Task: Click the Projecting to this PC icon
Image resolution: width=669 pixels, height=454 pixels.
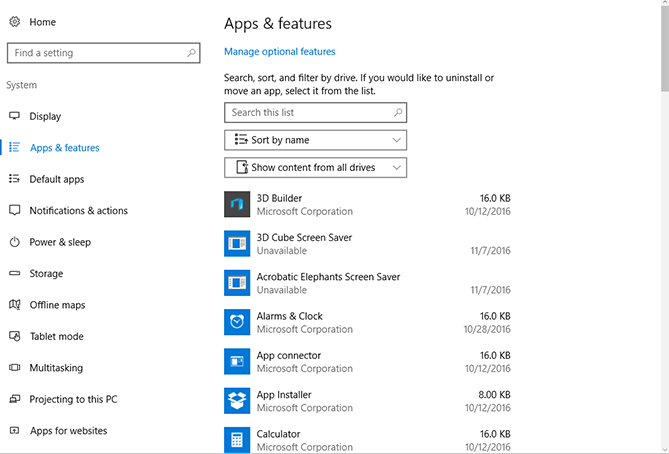Action: [x=15, y=399]
